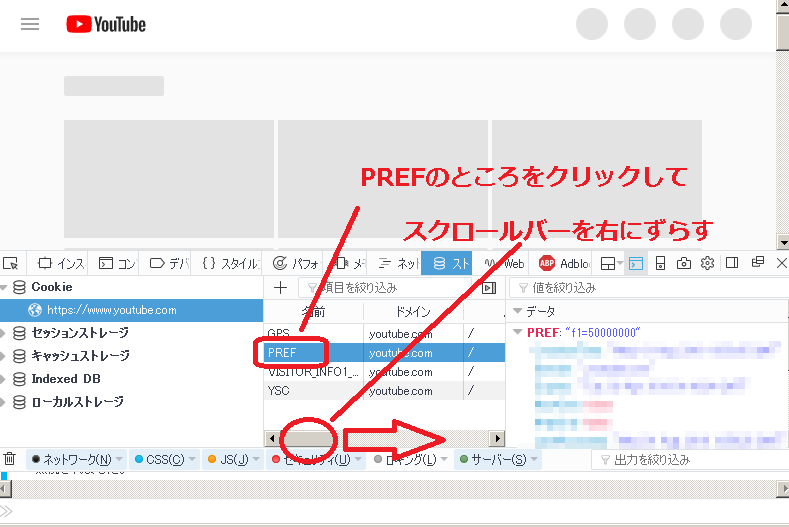Toggle the split console button

pyautogui.click(x=636, y=263)
